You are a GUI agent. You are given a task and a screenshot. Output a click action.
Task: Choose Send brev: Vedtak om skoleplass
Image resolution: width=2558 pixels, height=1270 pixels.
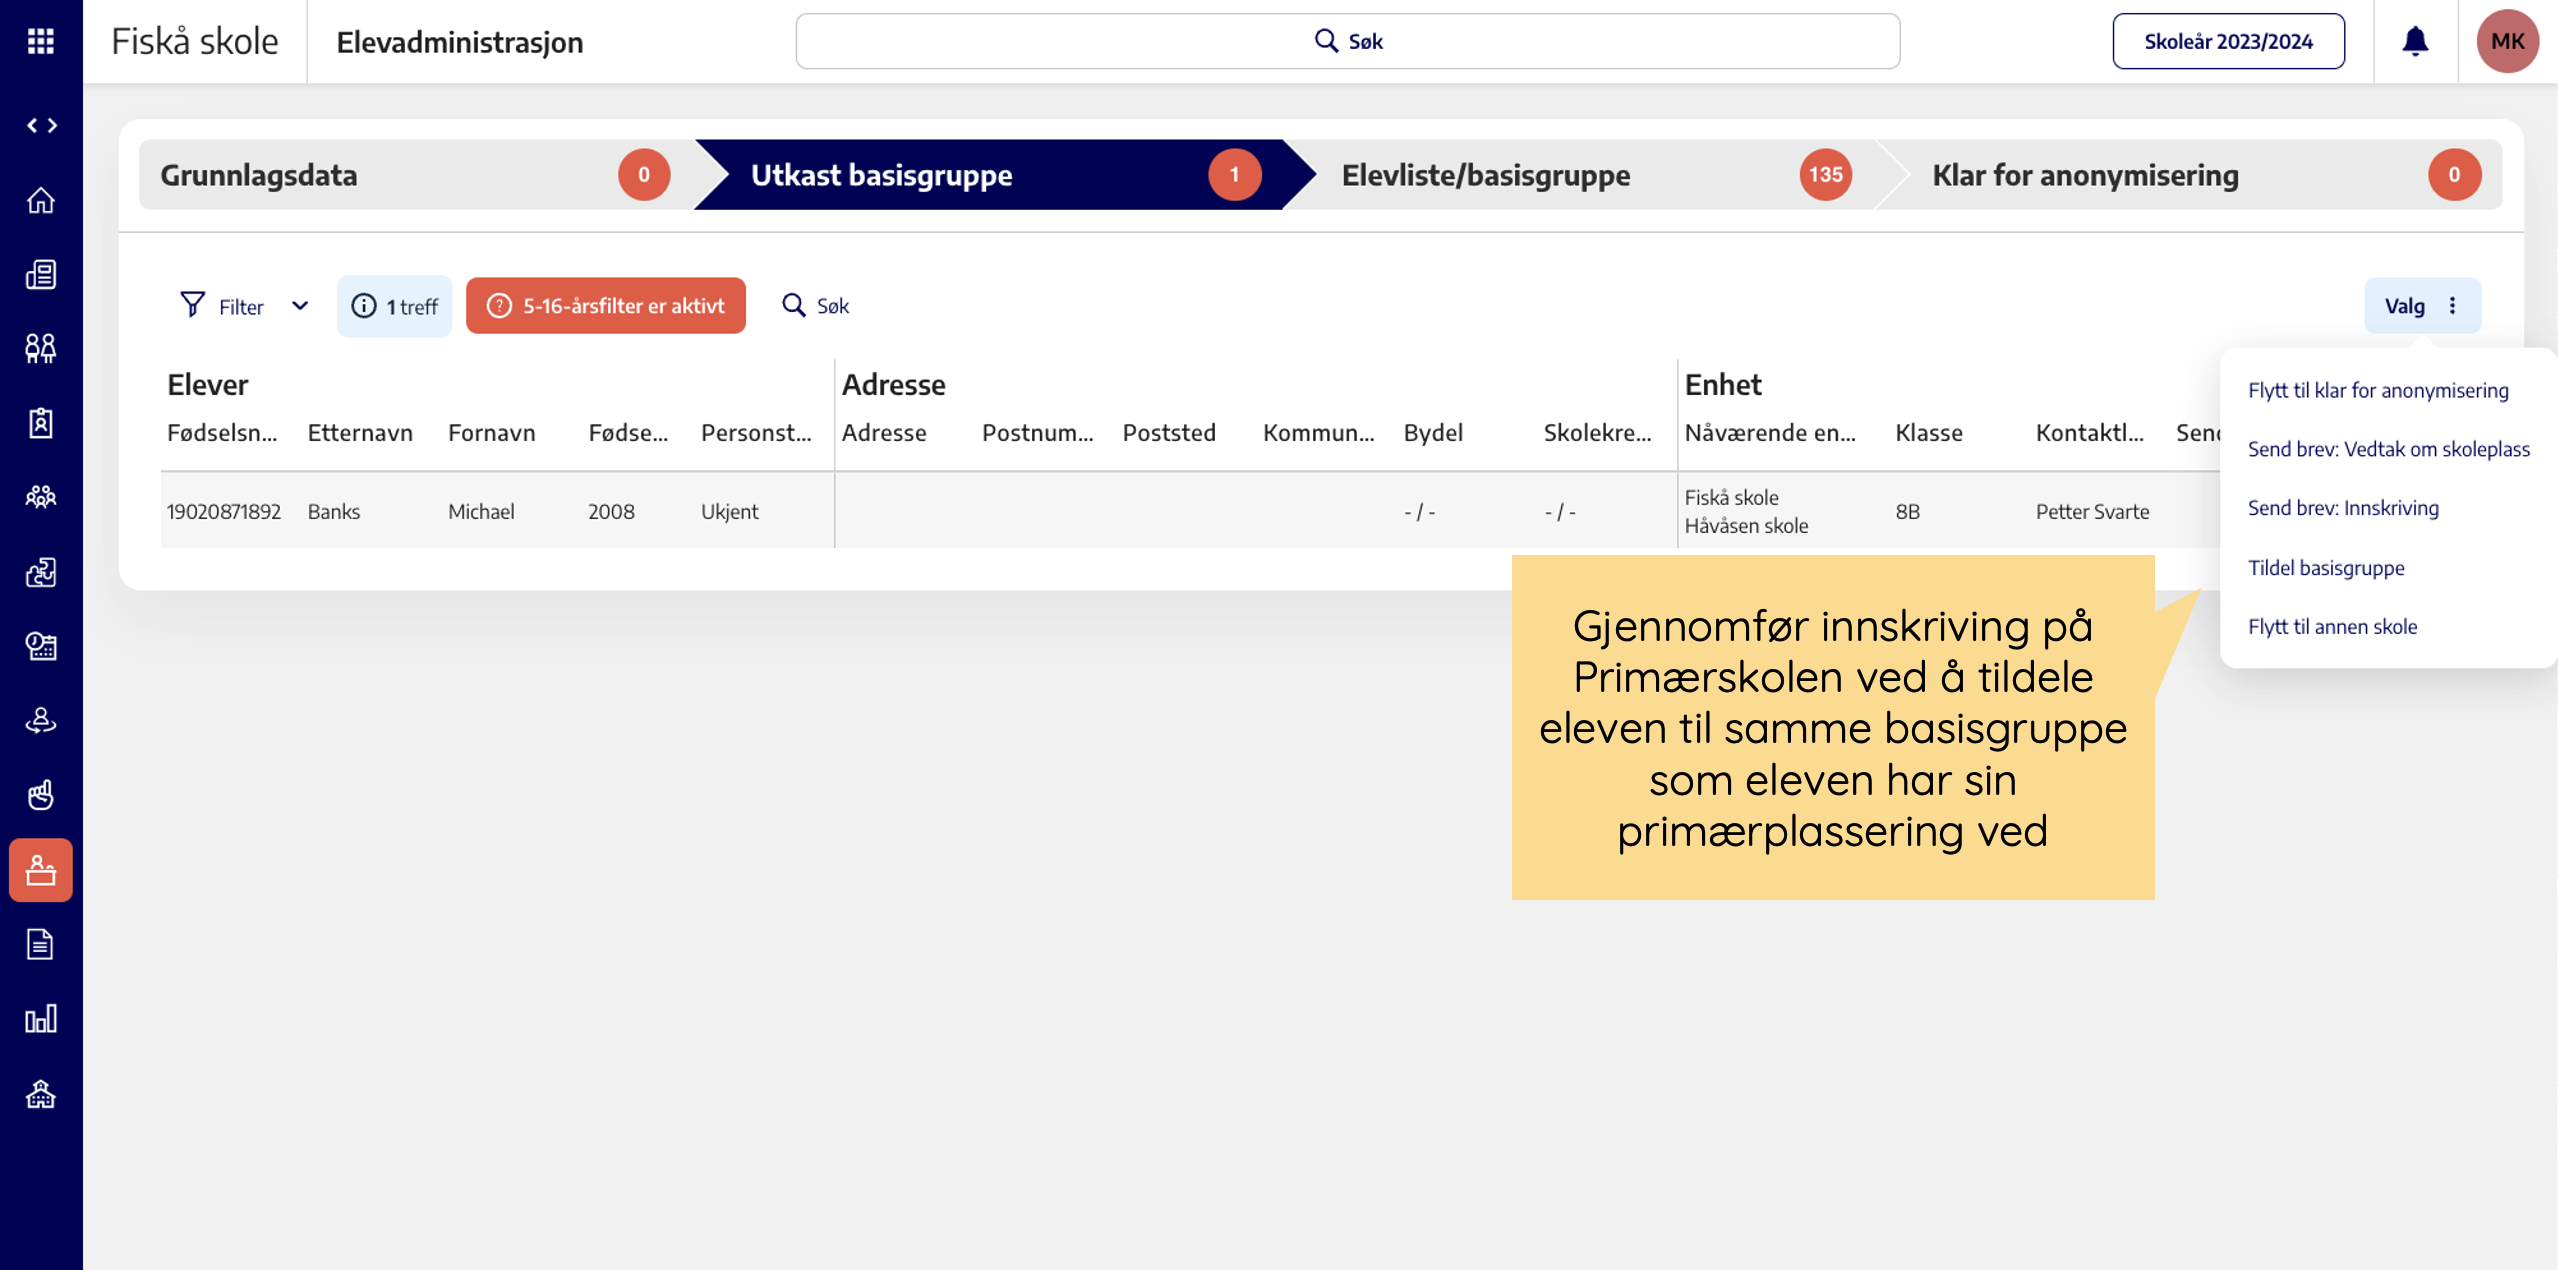coord(2389,449)
